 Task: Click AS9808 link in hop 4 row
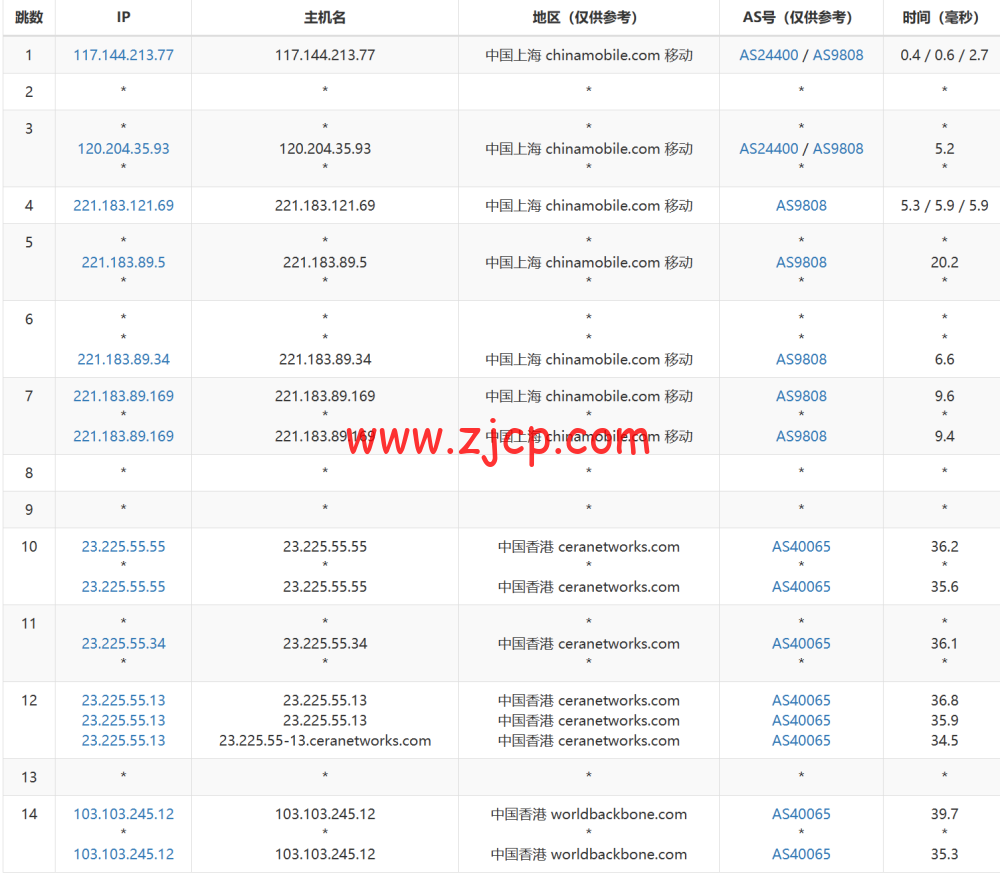coord(801,205)
